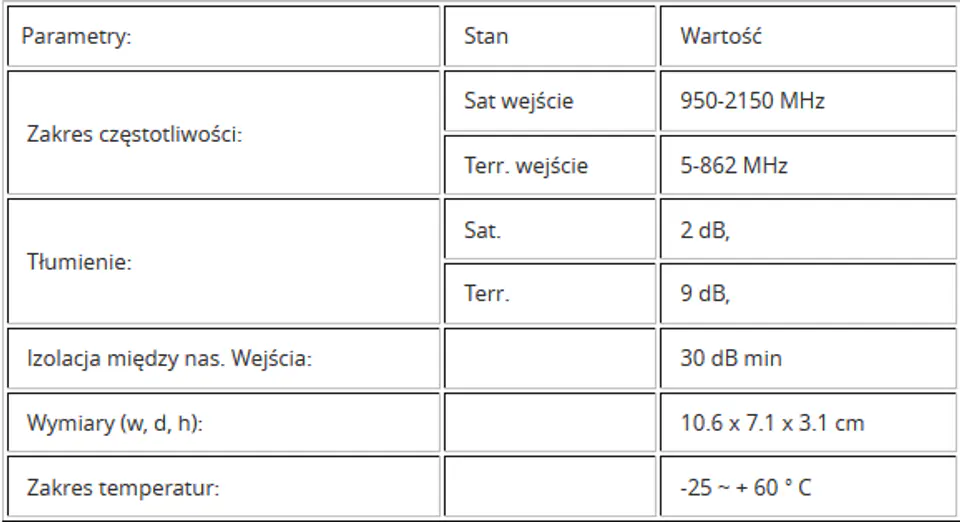960x522 pixels.
Task: Select the "5-862 MHz" value cell
Action: [734, 166]
